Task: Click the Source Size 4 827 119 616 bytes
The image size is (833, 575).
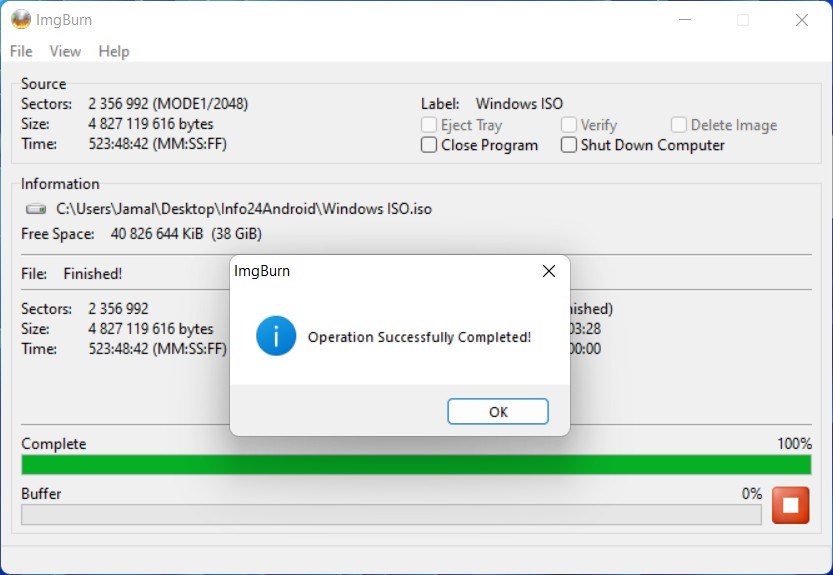Action: 151,124
